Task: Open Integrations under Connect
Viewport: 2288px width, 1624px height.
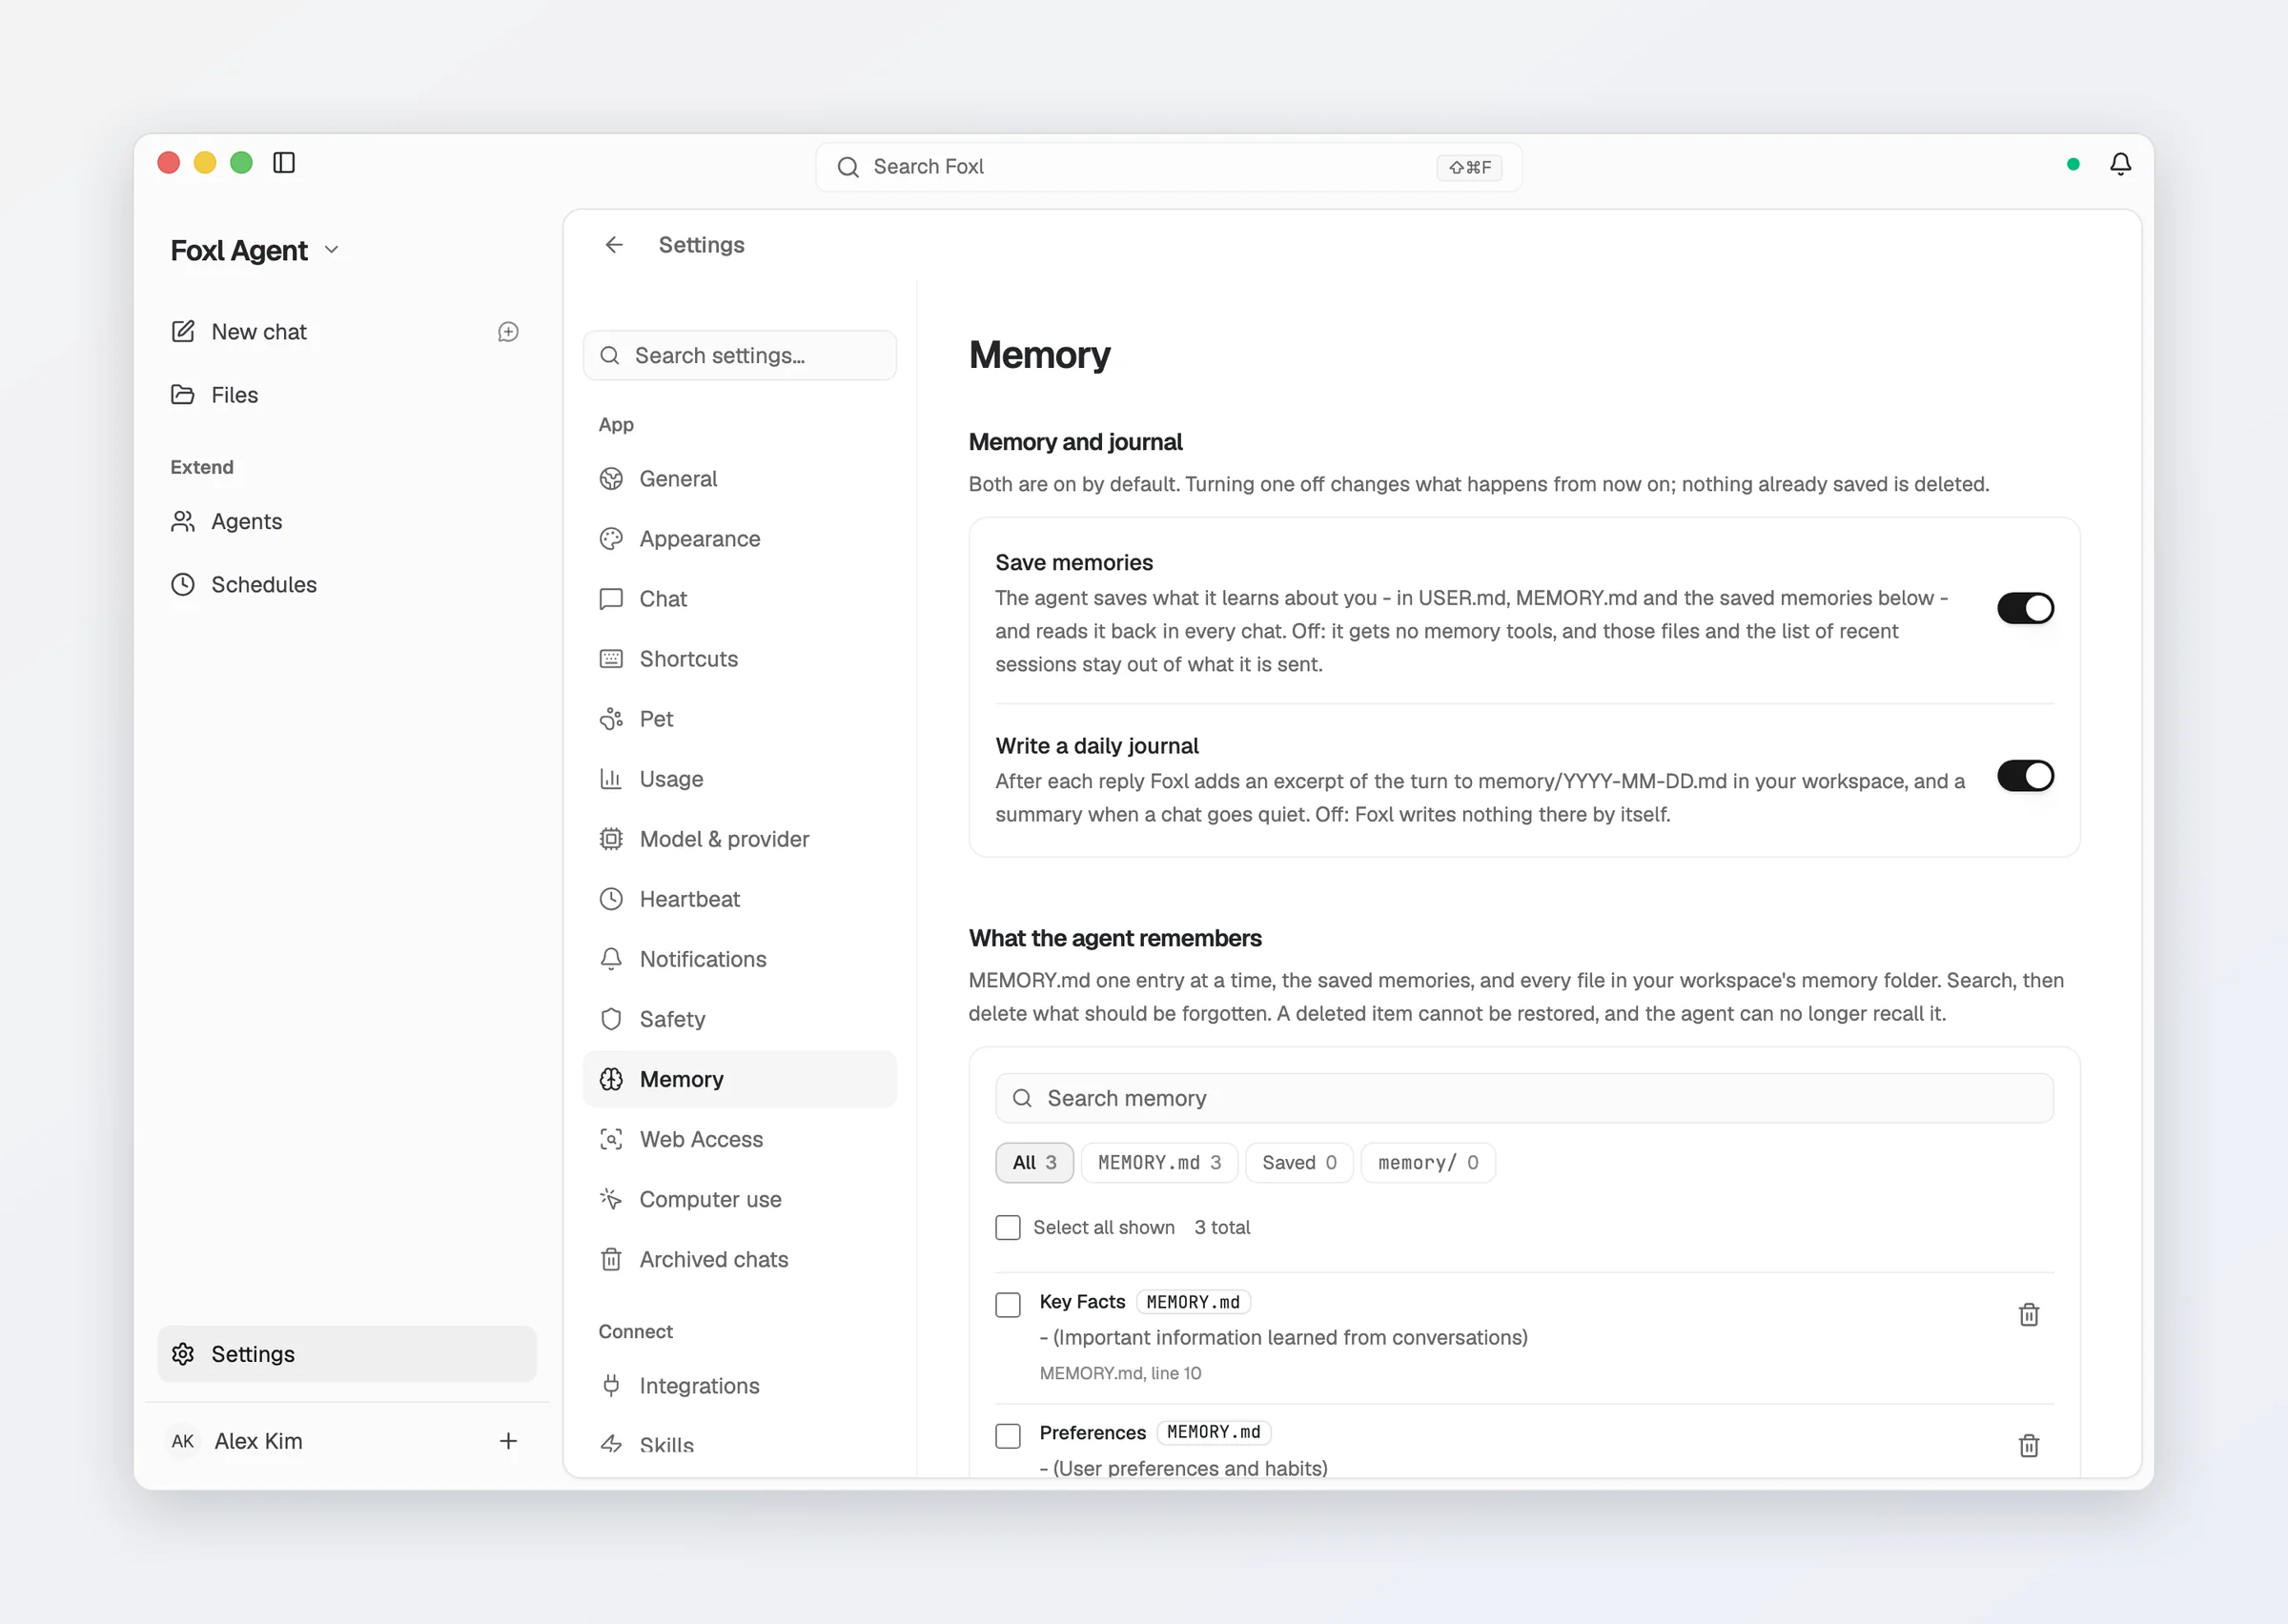Action: 739,1386
